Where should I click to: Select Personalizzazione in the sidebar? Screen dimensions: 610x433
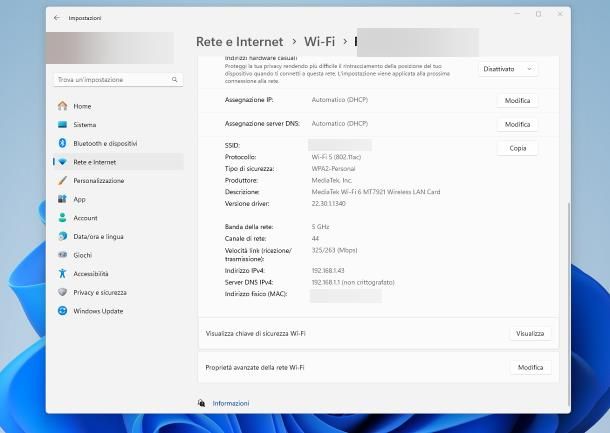point(118,181)
